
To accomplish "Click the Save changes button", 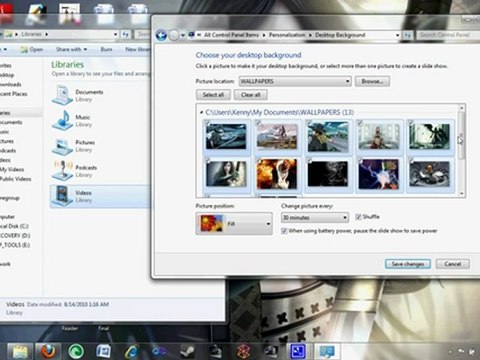I will tap(408, 264).
